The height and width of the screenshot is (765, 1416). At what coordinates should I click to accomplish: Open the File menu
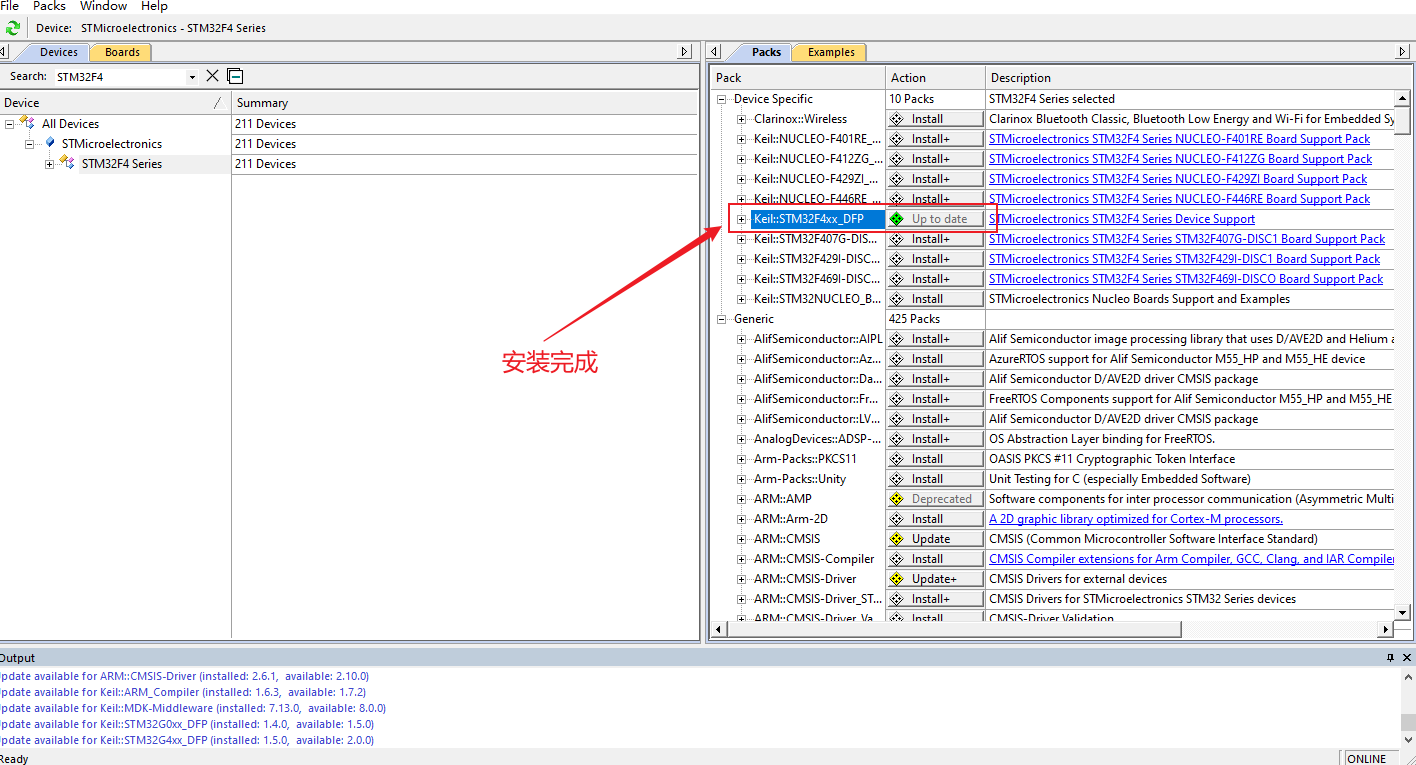(x=9, y=6)
